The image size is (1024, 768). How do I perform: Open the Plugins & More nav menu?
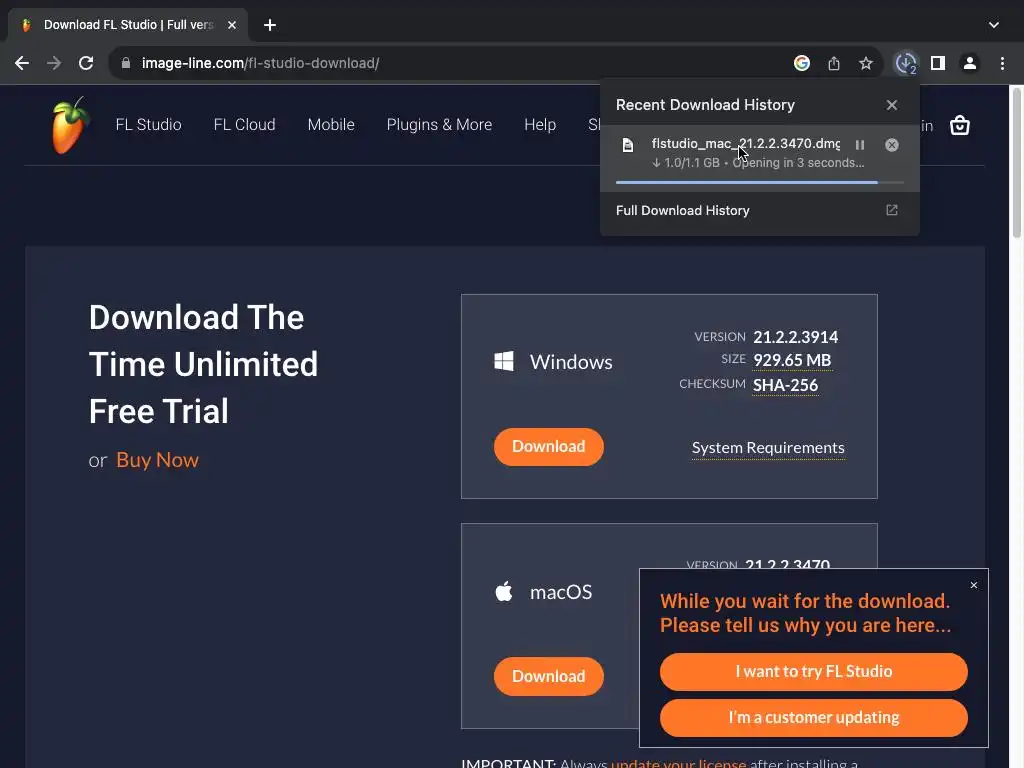(440, 125)
